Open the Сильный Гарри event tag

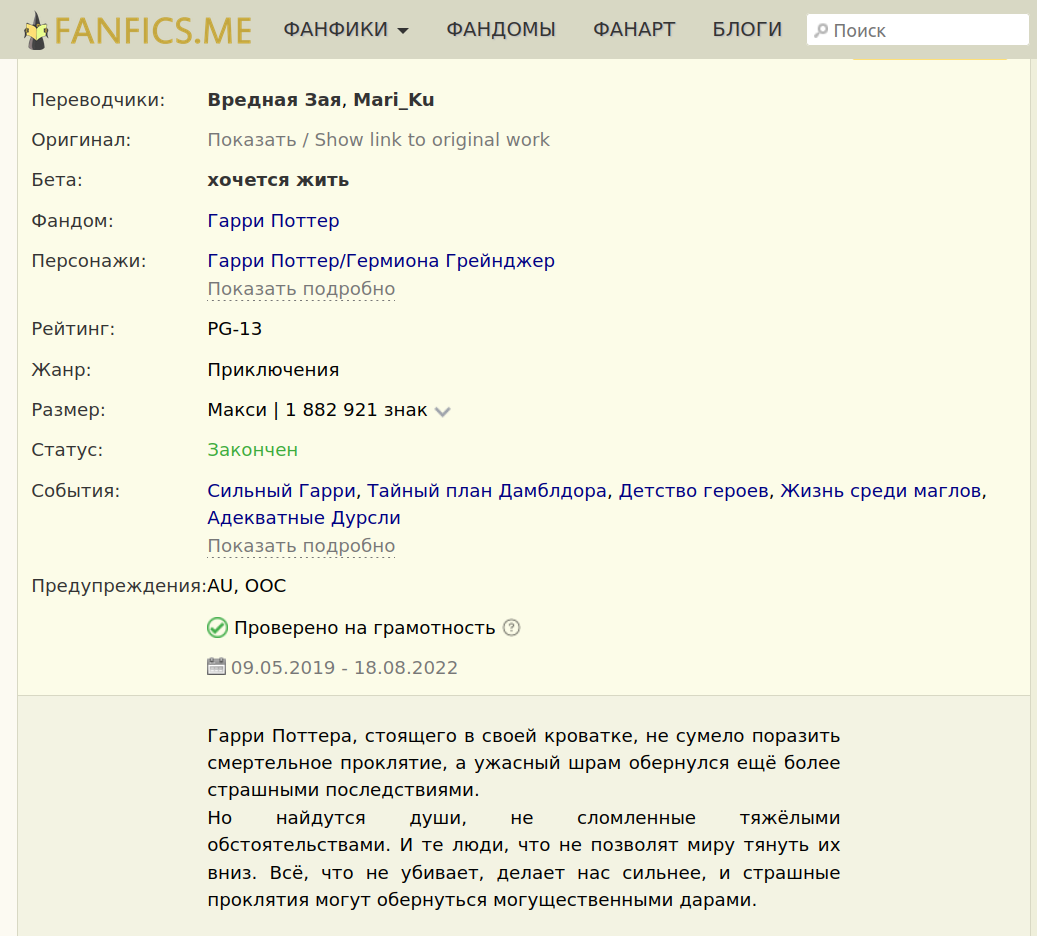(x=282, y=491)
